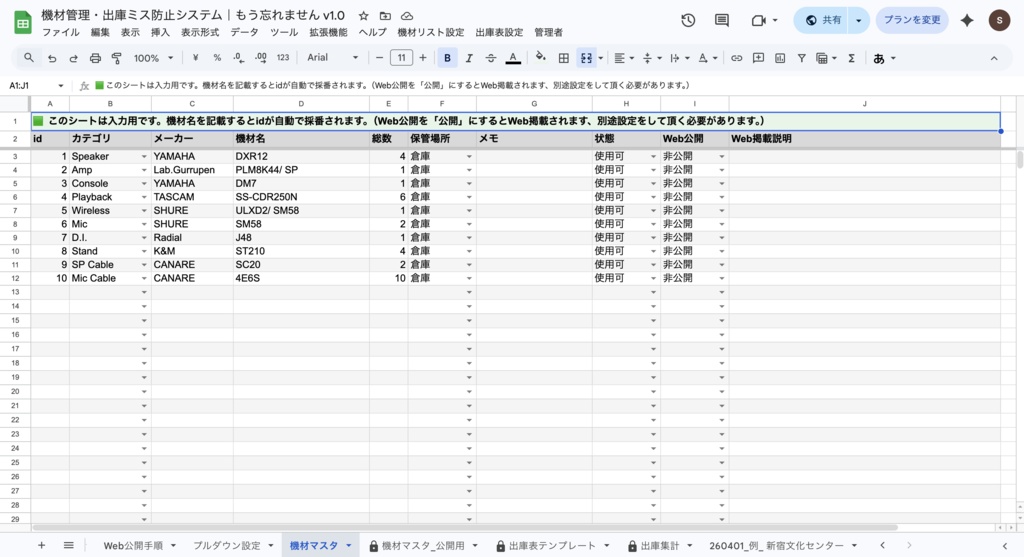Click the 共有 share button
Viewport: 1024px width, 557px height.
823,20
